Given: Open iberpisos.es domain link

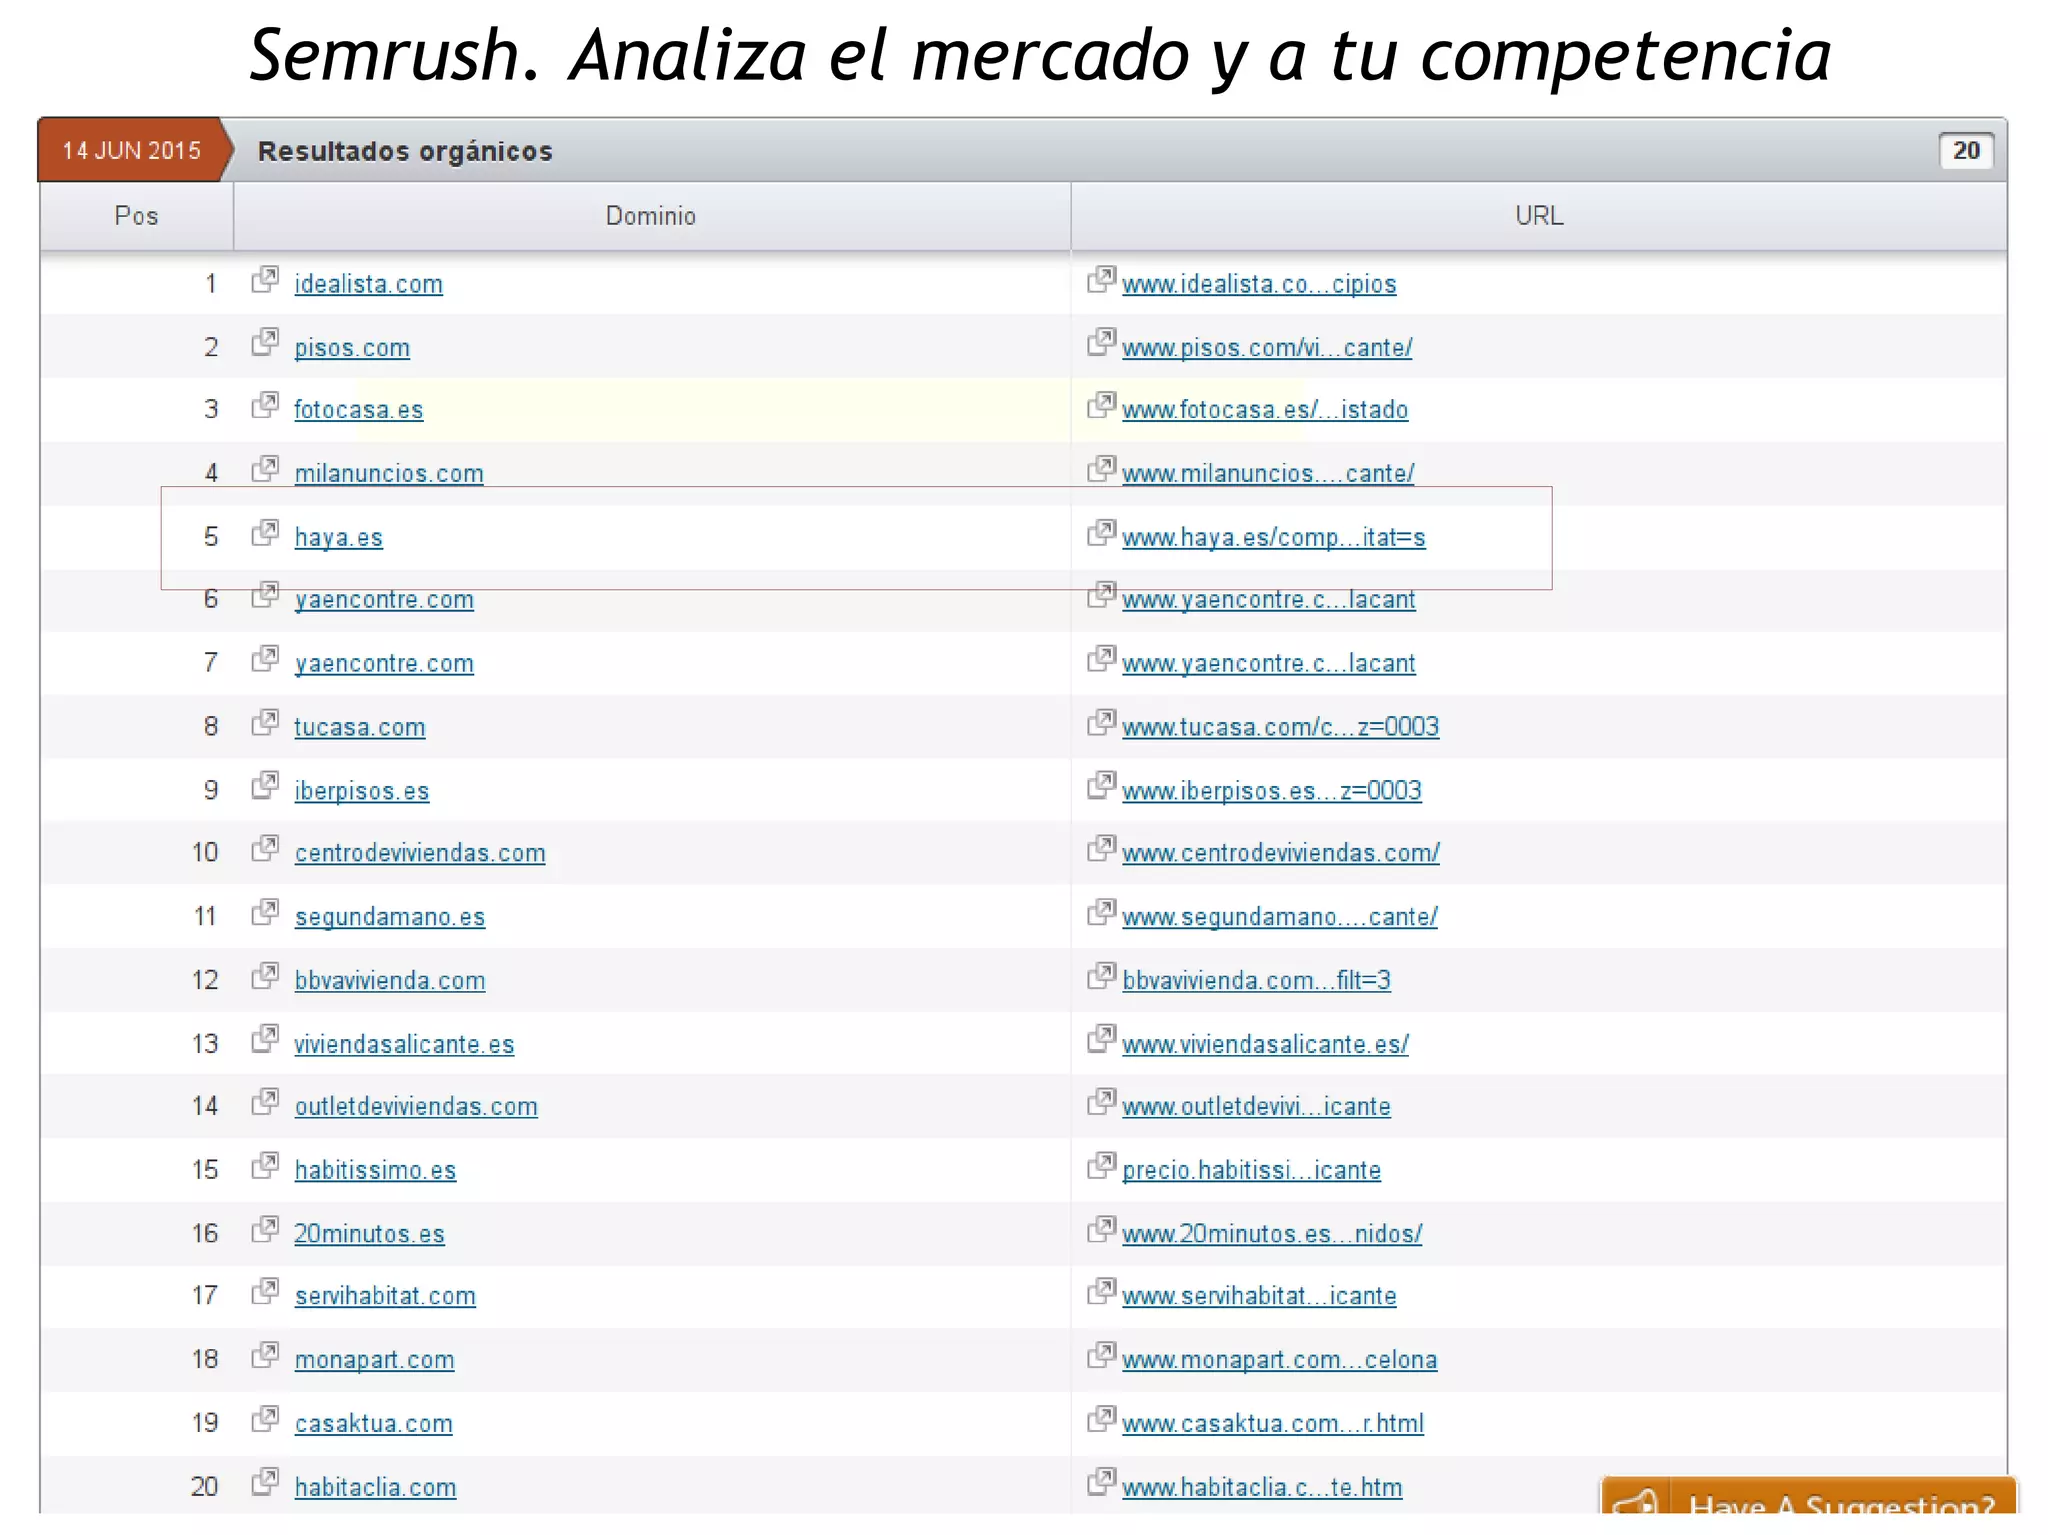Looking at the screenshot, I should tap(361, 791).
